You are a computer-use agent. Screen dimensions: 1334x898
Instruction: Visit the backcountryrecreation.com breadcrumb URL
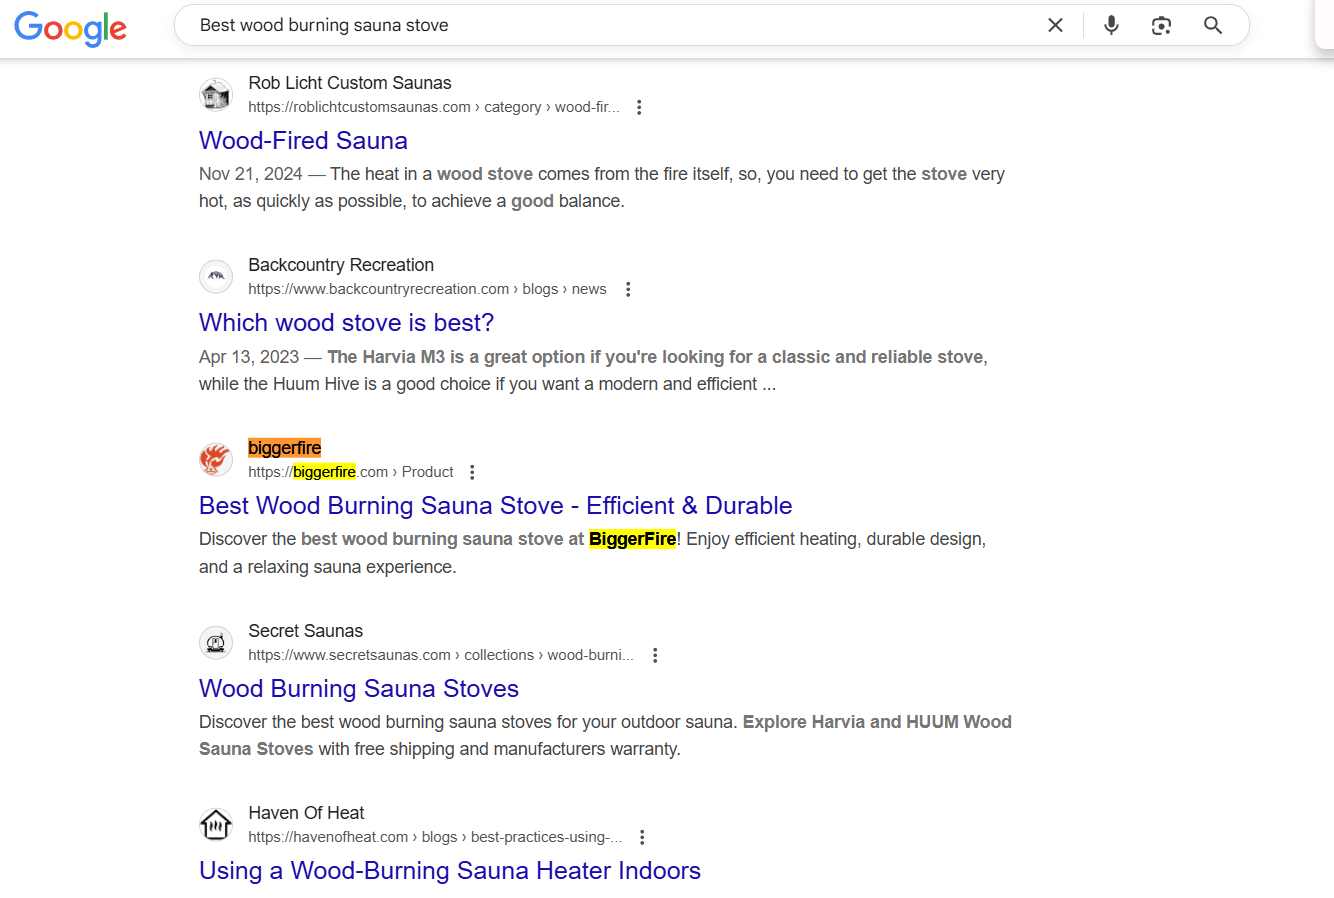click(x=378, y=288)
